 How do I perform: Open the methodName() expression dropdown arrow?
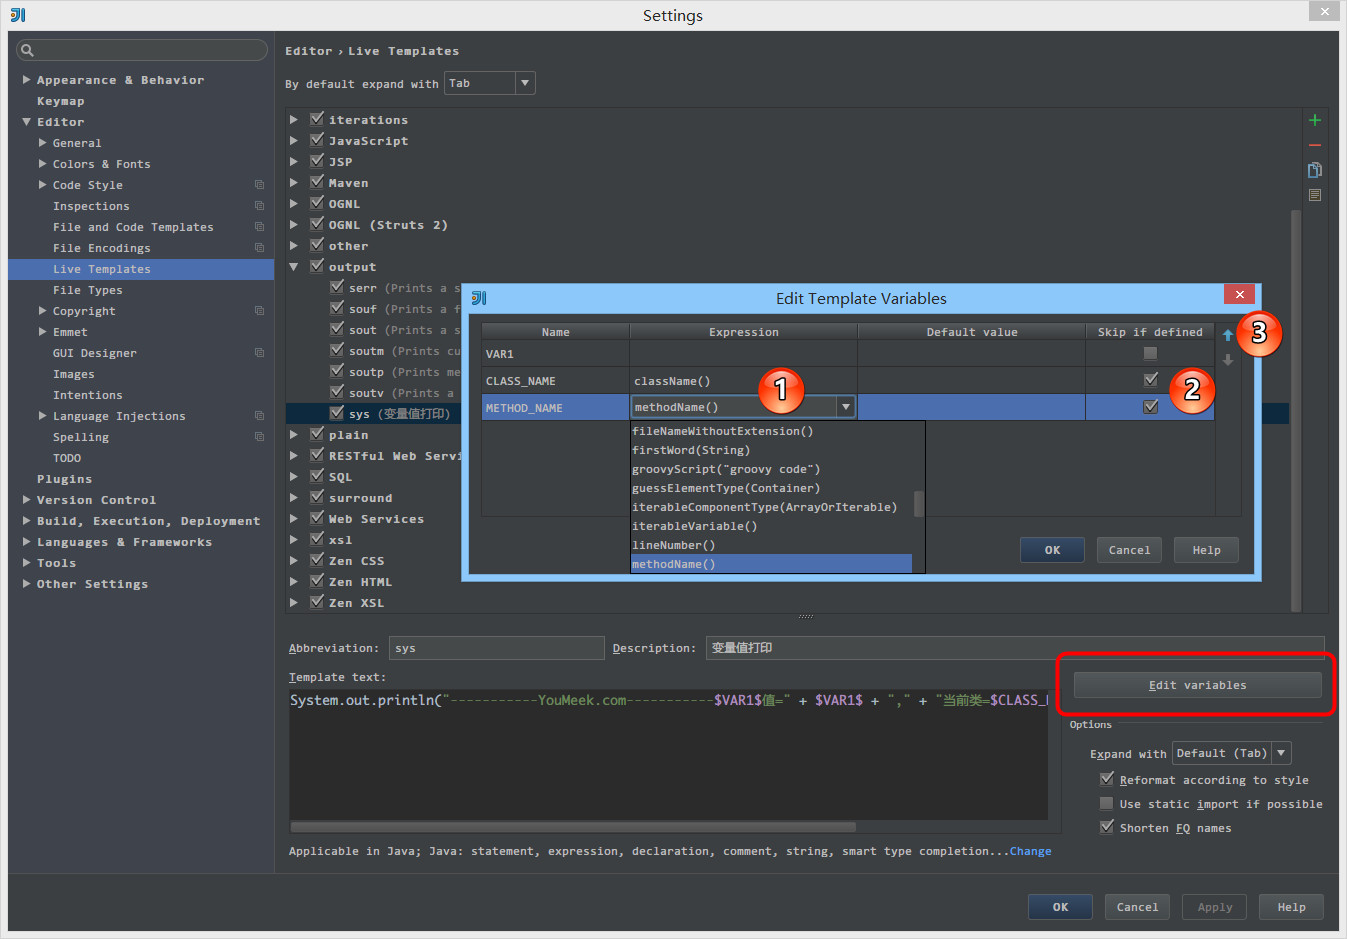coord(846,407)
